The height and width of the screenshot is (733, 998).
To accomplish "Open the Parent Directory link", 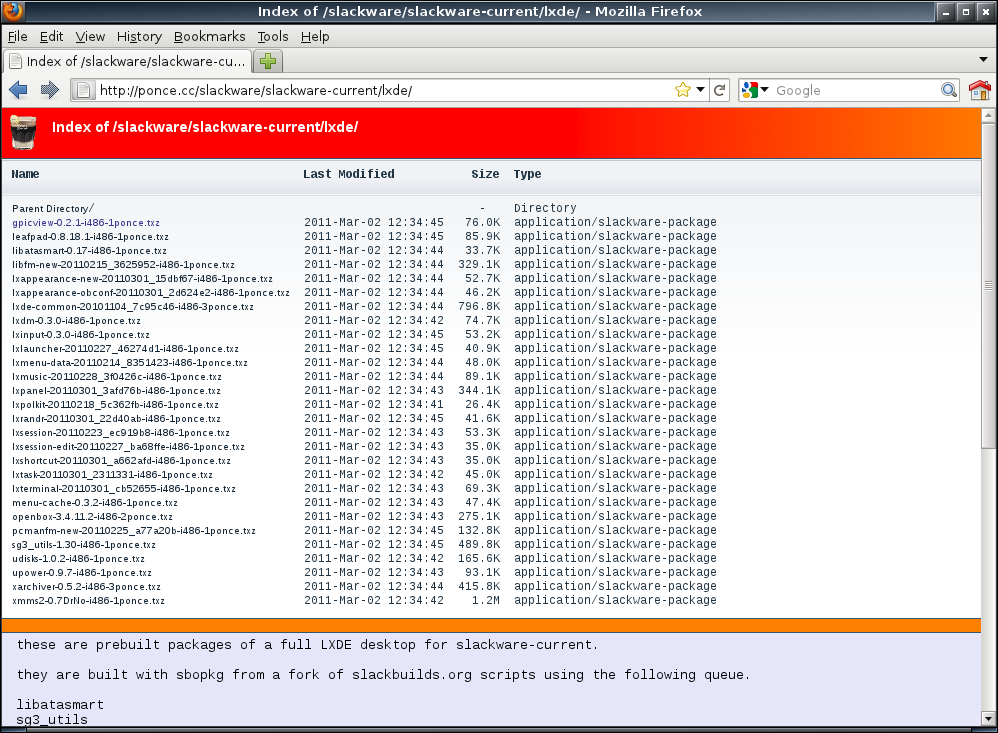I will (53, 209).
